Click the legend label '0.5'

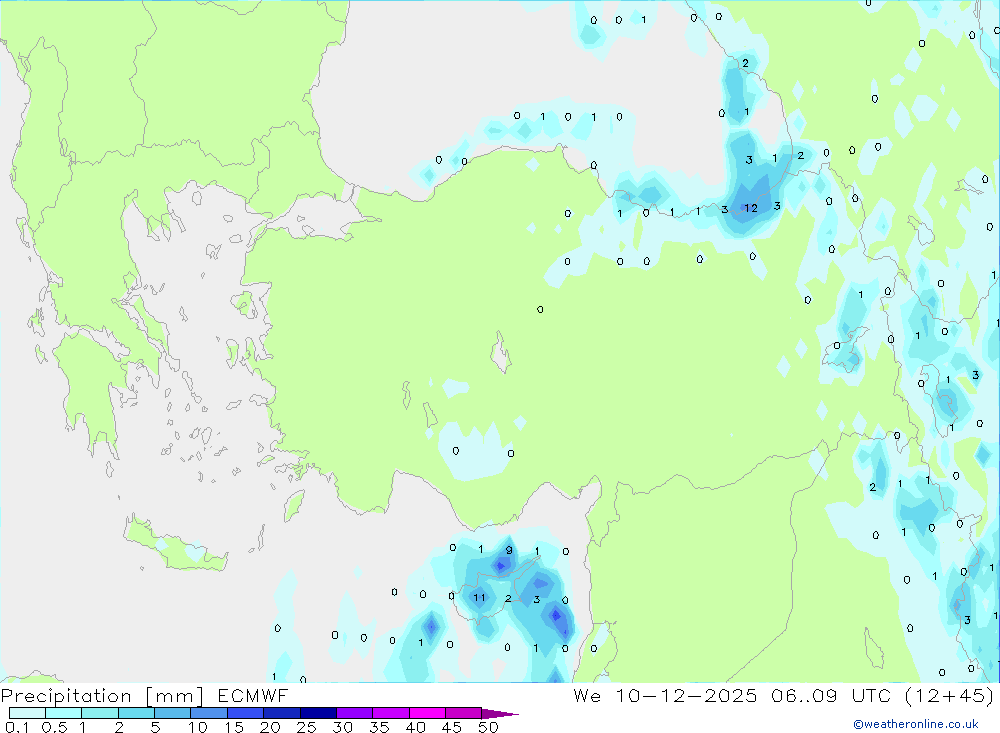(x=54, y=727)
